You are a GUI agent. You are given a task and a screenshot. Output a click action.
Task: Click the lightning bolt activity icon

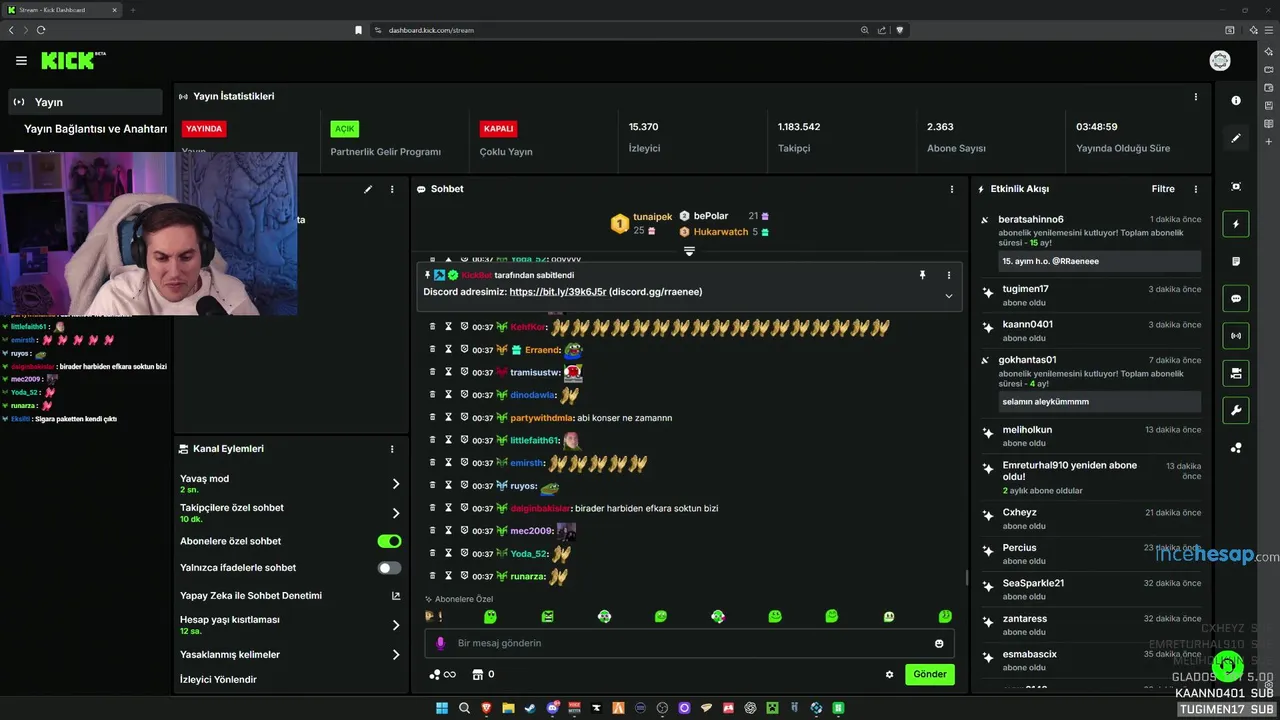[x=1236, y=224]
